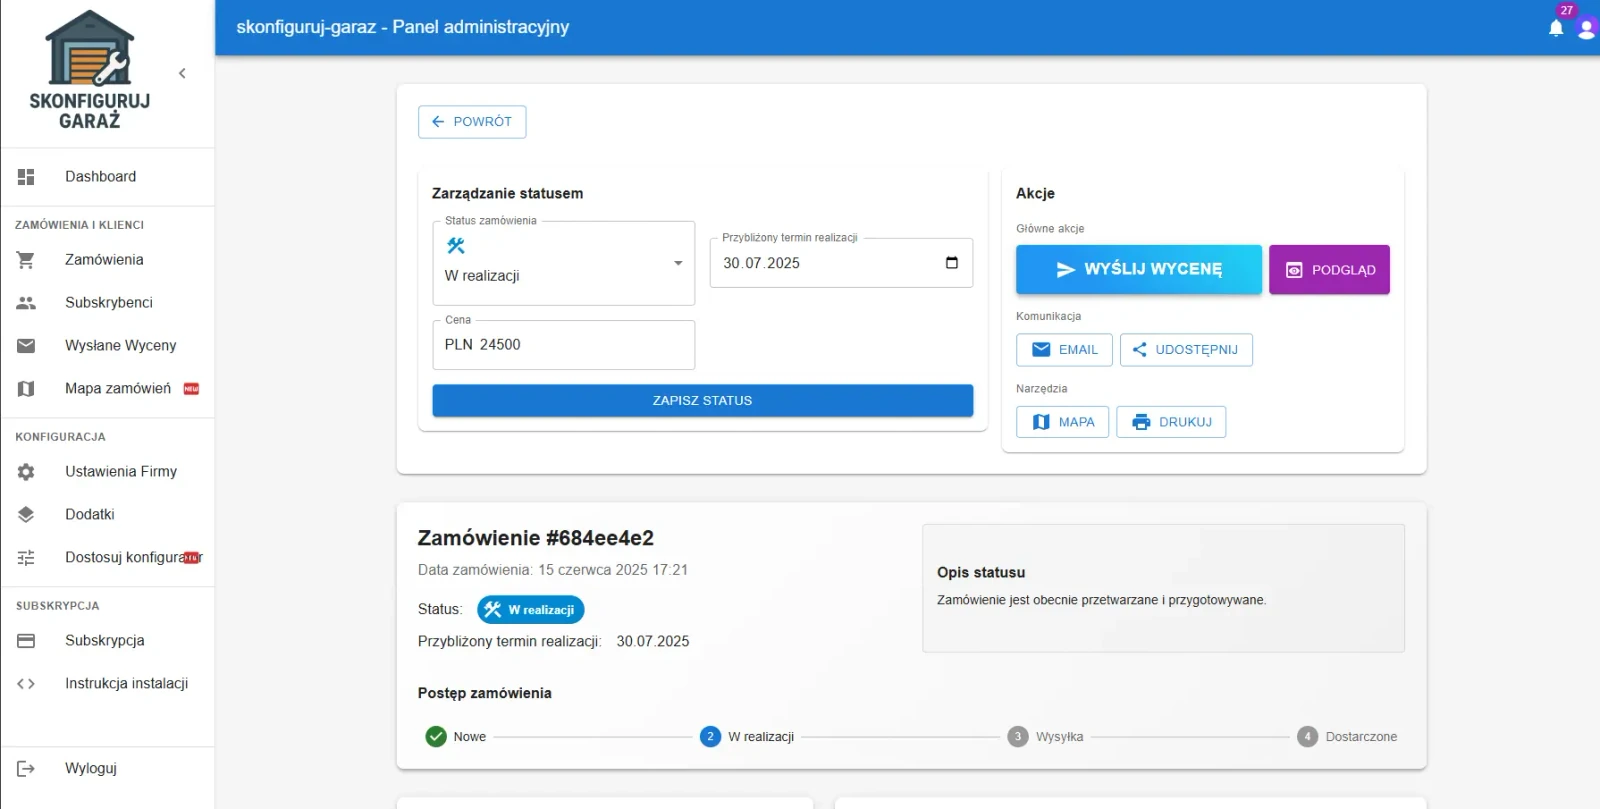Click the Drukuj print button
This screenshot has height=809, width=1600.
pyautogui.click(x=1171, y=422)
